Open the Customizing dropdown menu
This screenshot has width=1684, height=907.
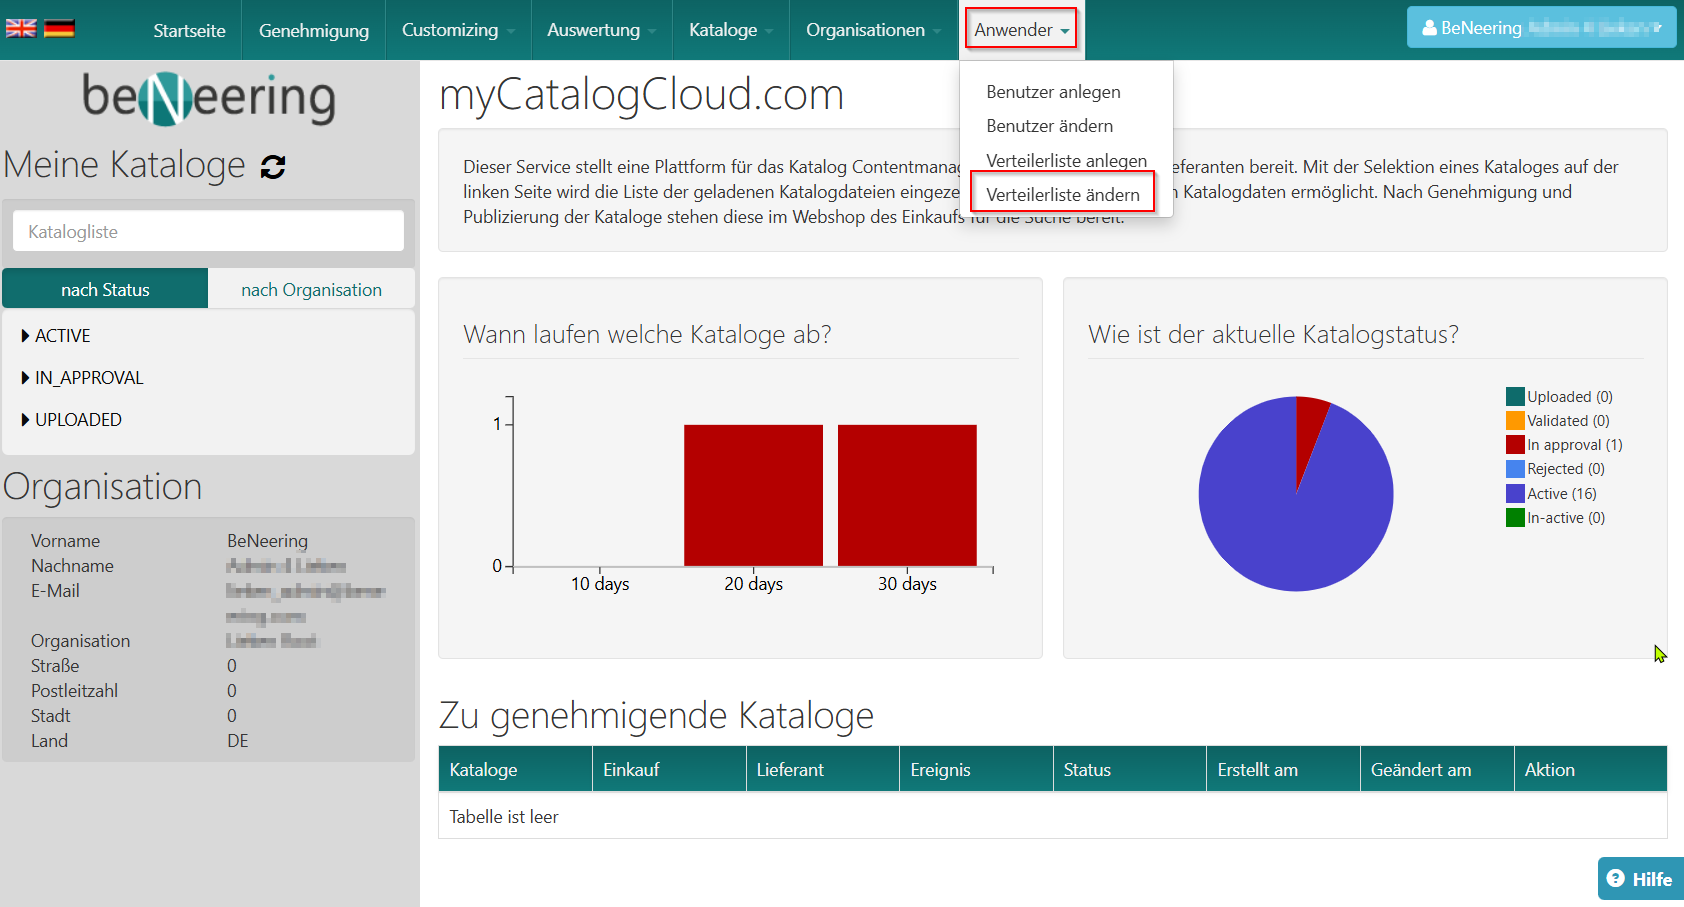tap(458, 30)
